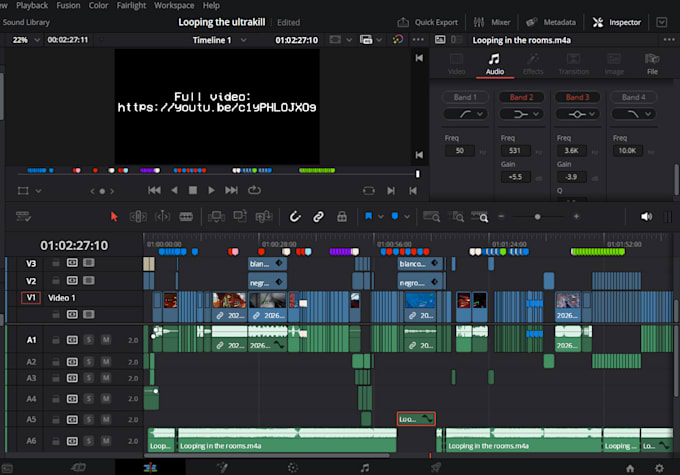Open the Fusion menu
This screenshot has width=680, height=475.
[x=68, y=5]
